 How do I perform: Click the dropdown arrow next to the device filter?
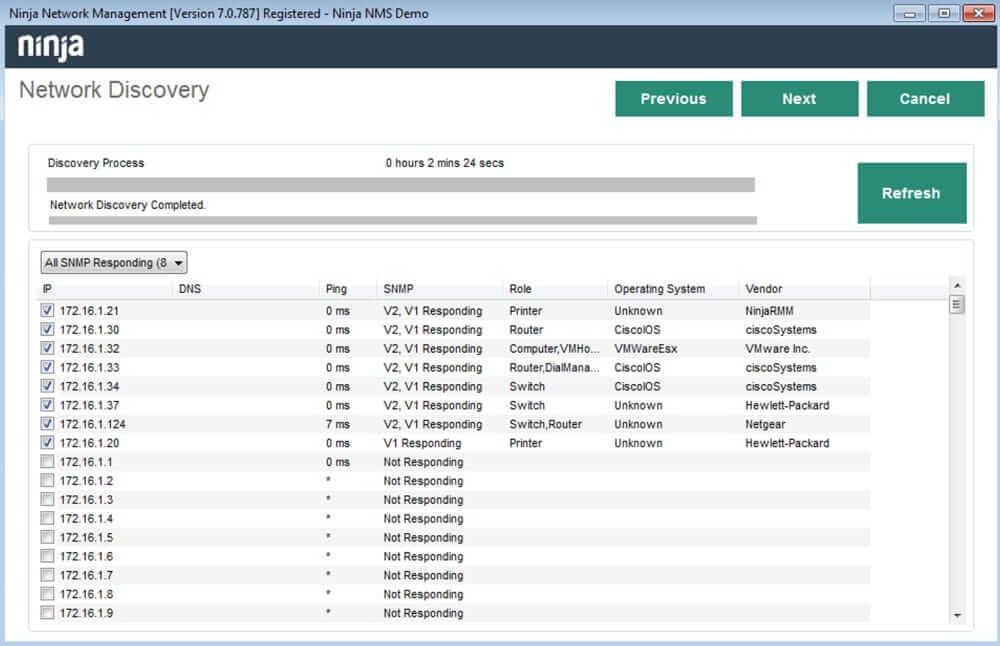pyautogui.click(x=177, y=262)
